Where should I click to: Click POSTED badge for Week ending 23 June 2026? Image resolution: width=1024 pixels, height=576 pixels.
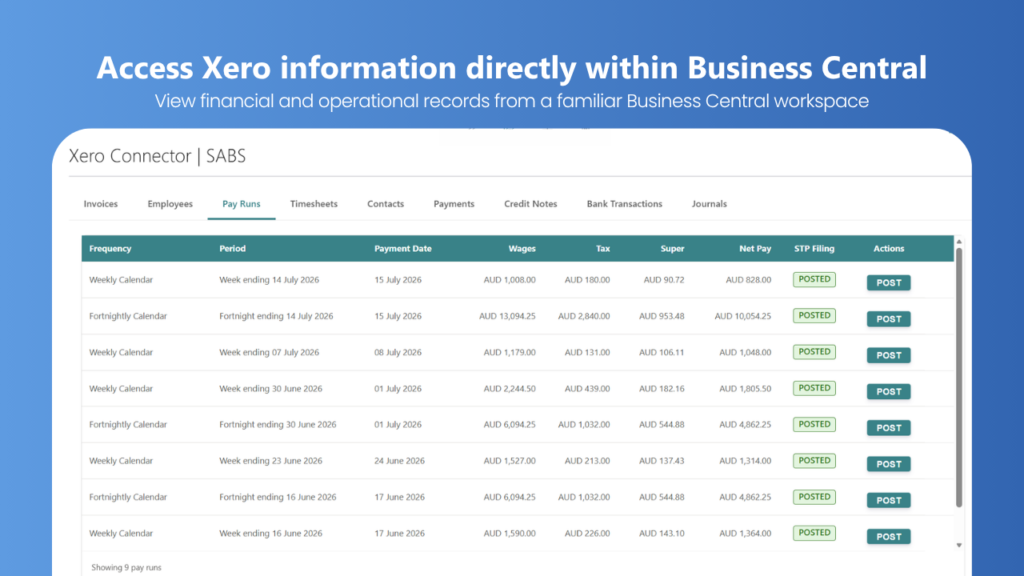(814, 460)
